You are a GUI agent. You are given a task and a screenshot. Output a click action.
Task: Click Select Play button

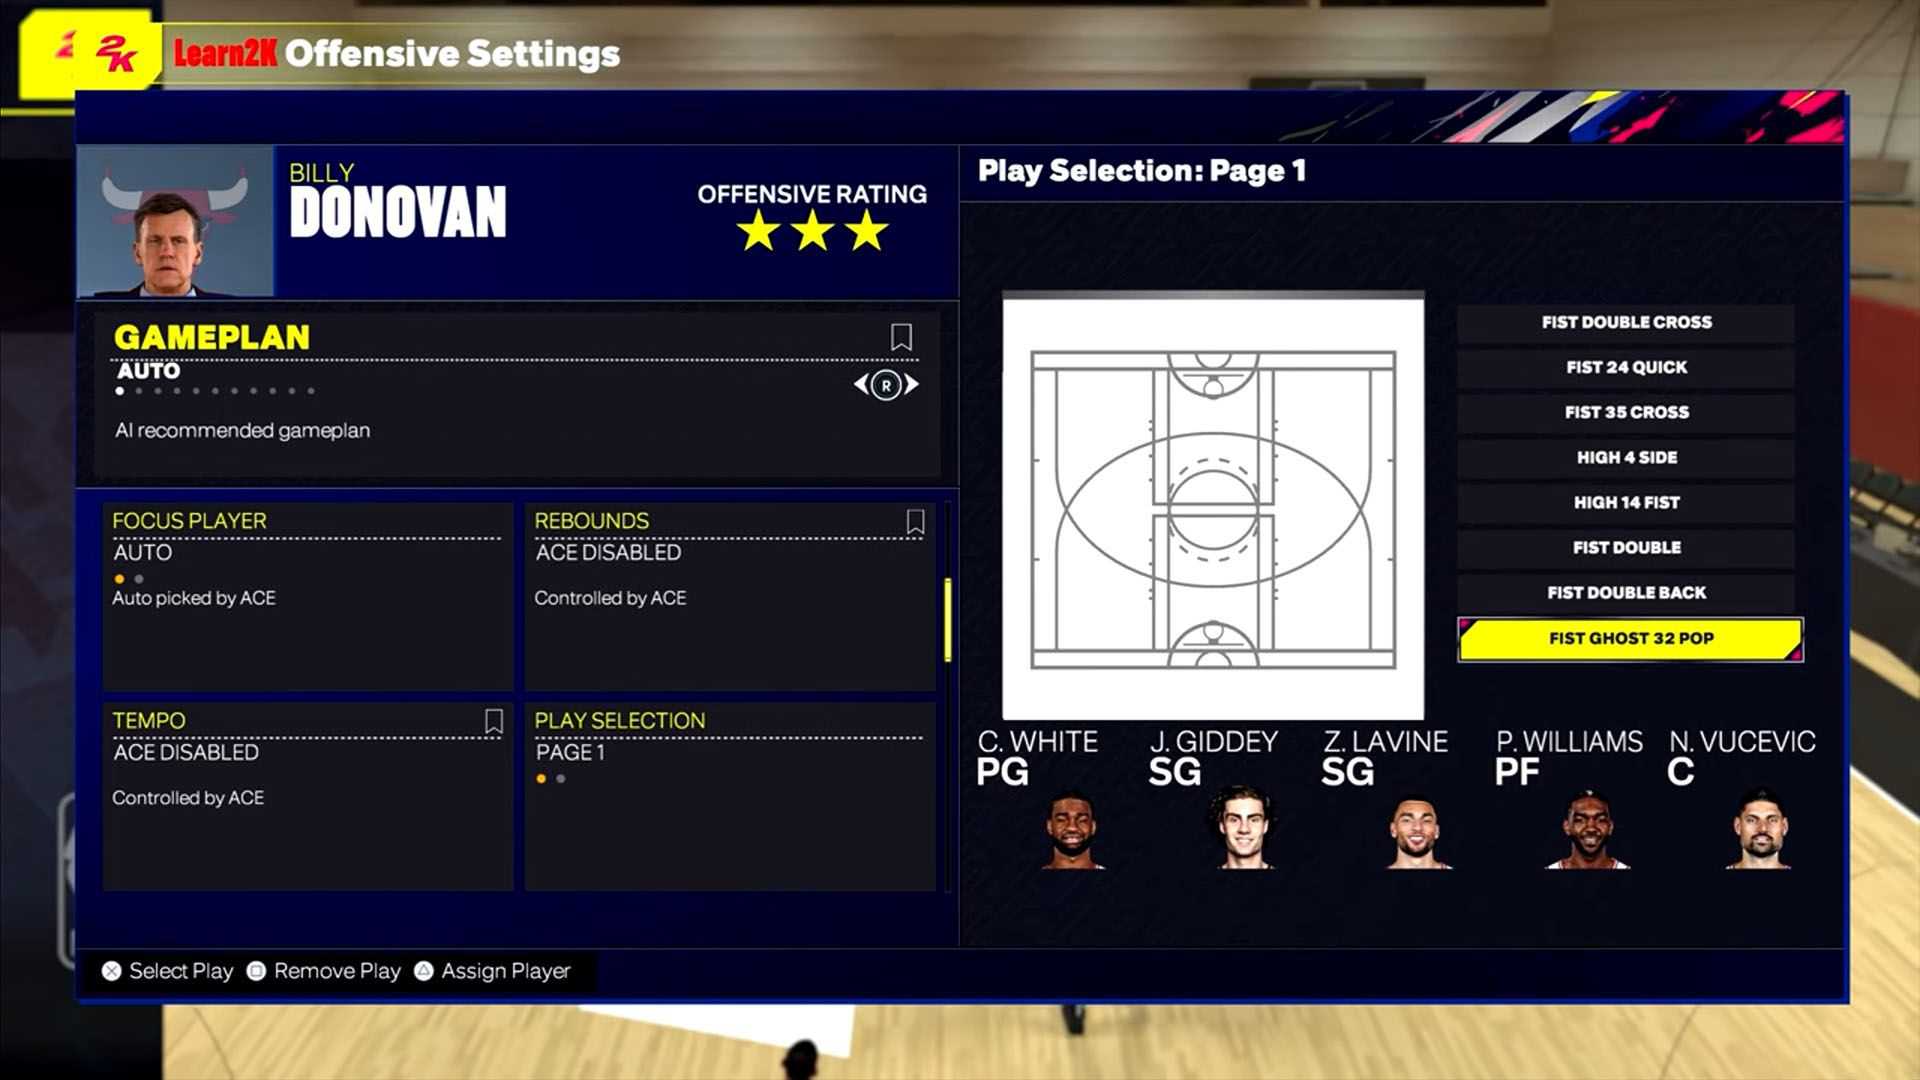tap(166, 969)
